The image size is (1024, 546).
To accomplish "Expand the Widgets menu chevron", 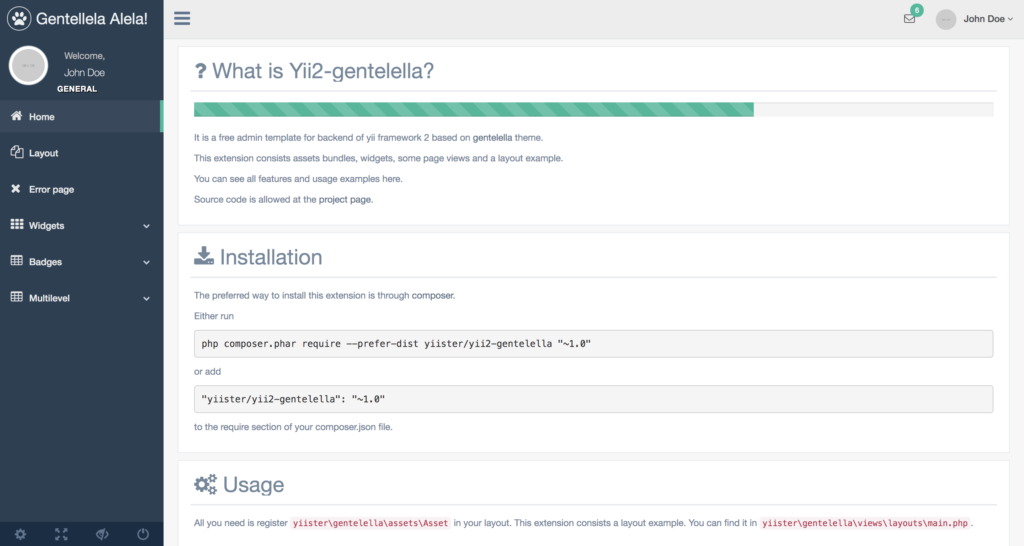I will [x=146, y=226].
